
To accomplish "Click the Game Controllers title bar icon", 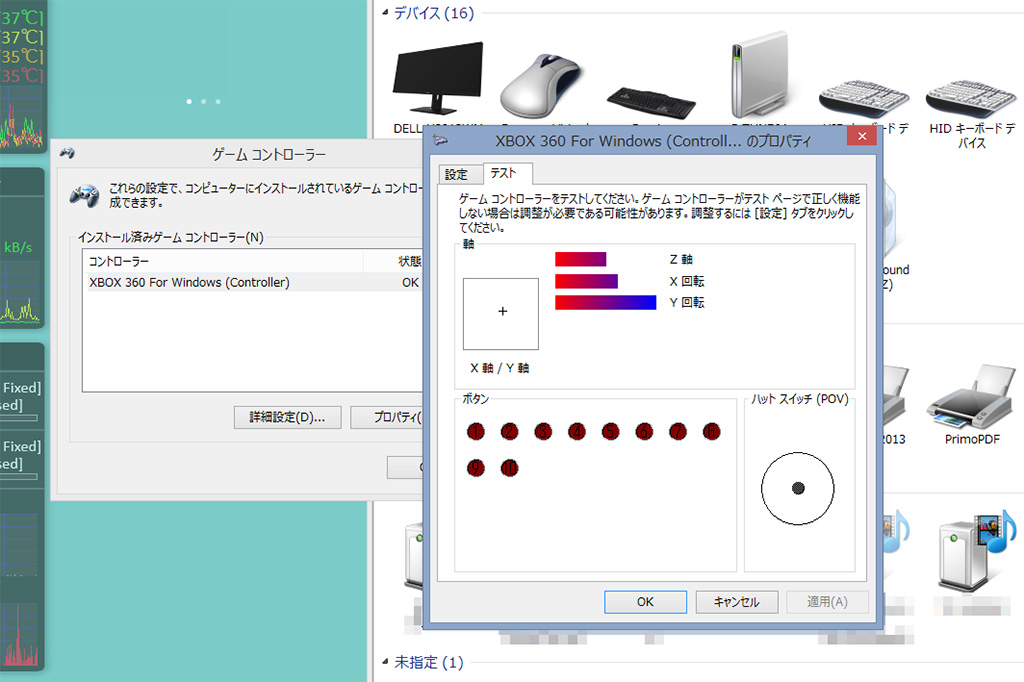I will point(67,154).
